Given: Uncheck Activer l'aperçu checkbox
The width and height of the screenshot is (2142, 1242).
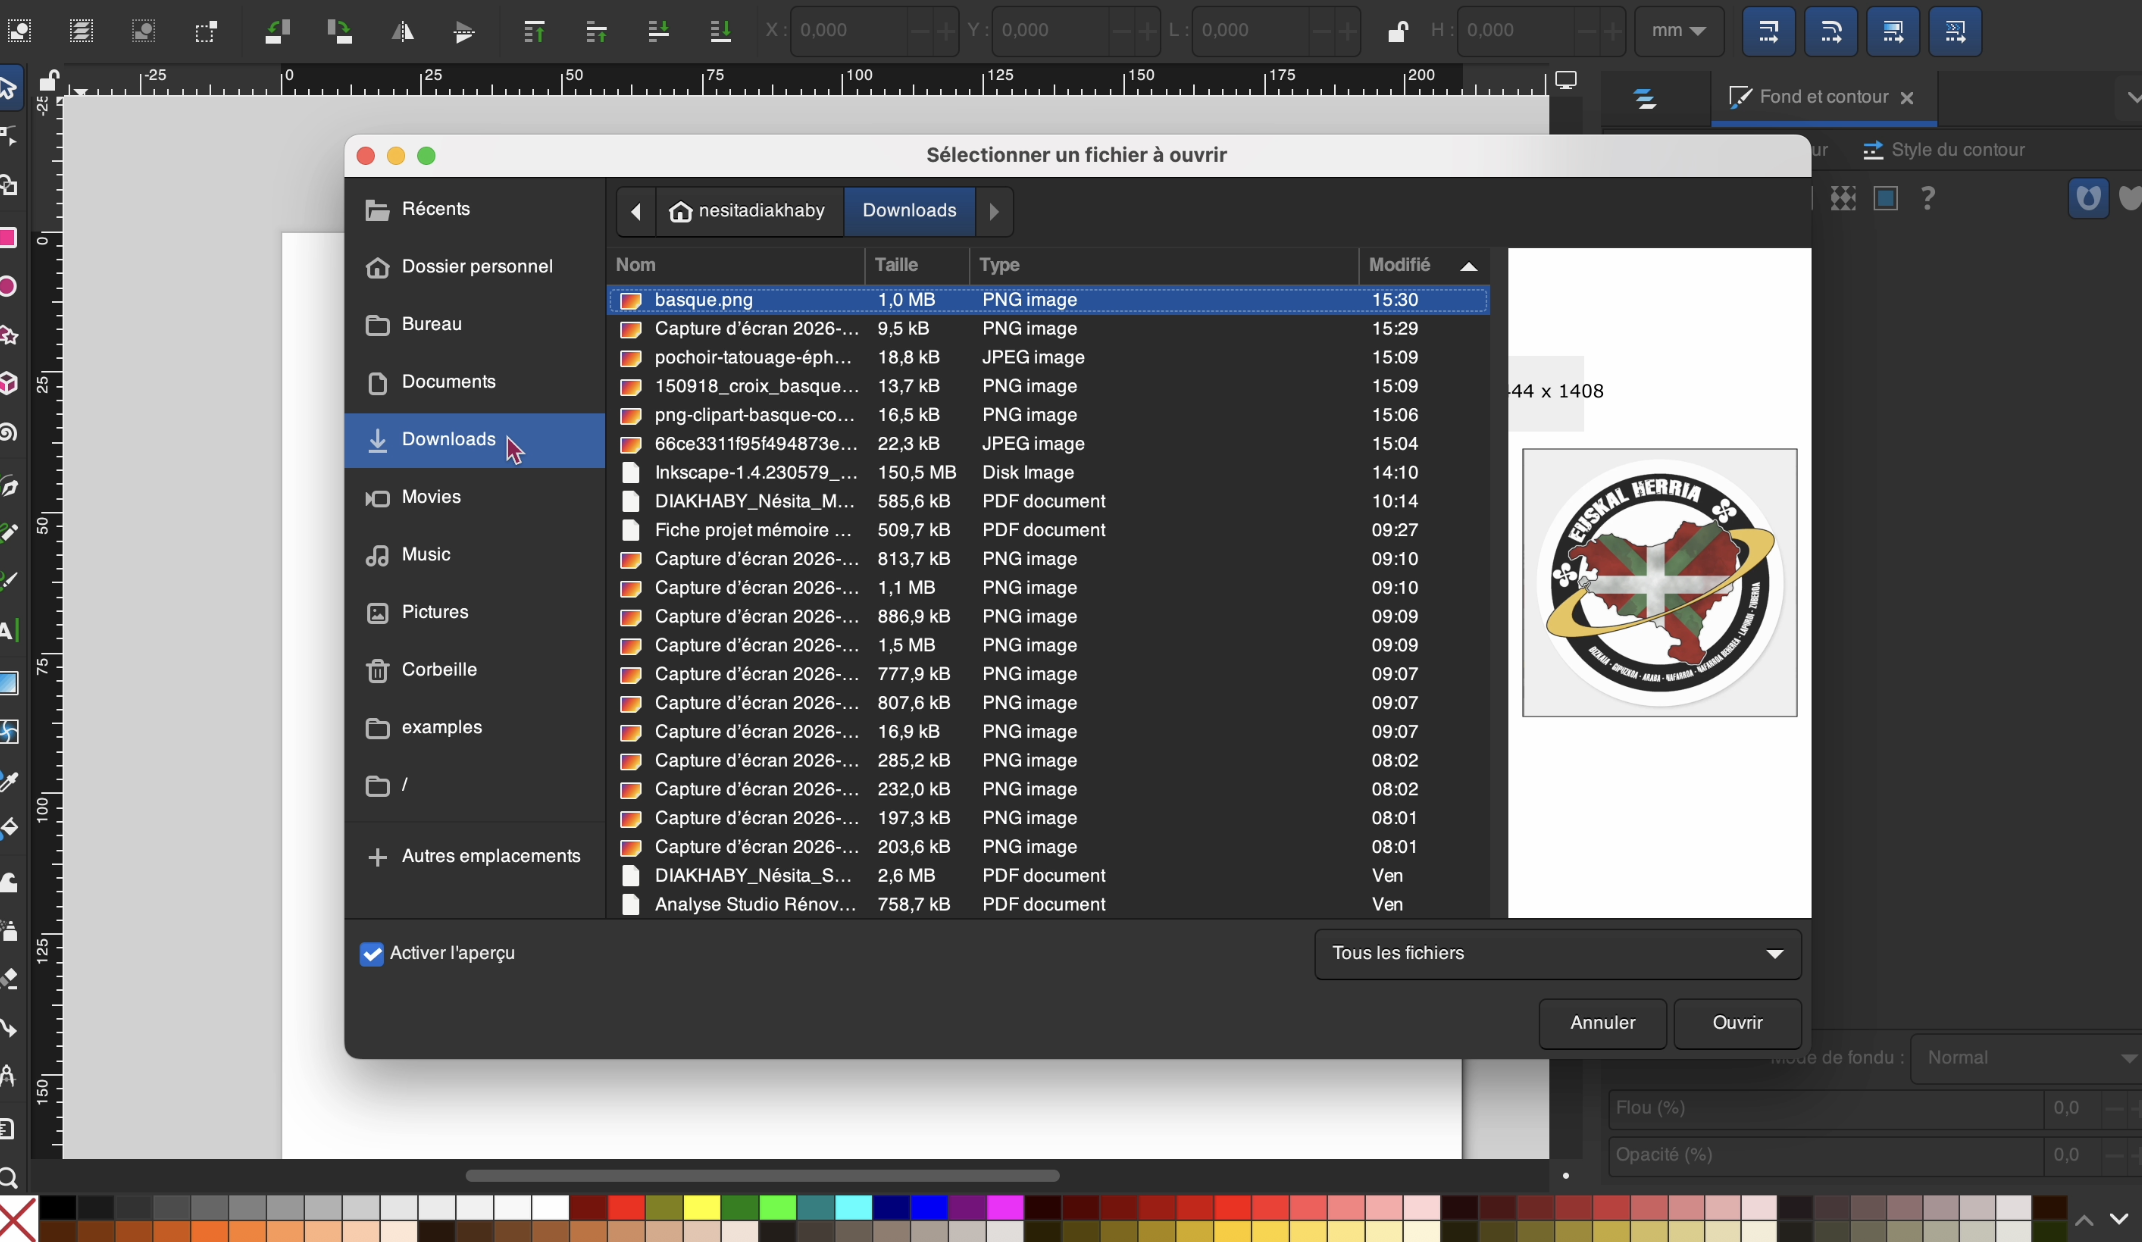Looking at the screenshot, I should coord(372,954).
